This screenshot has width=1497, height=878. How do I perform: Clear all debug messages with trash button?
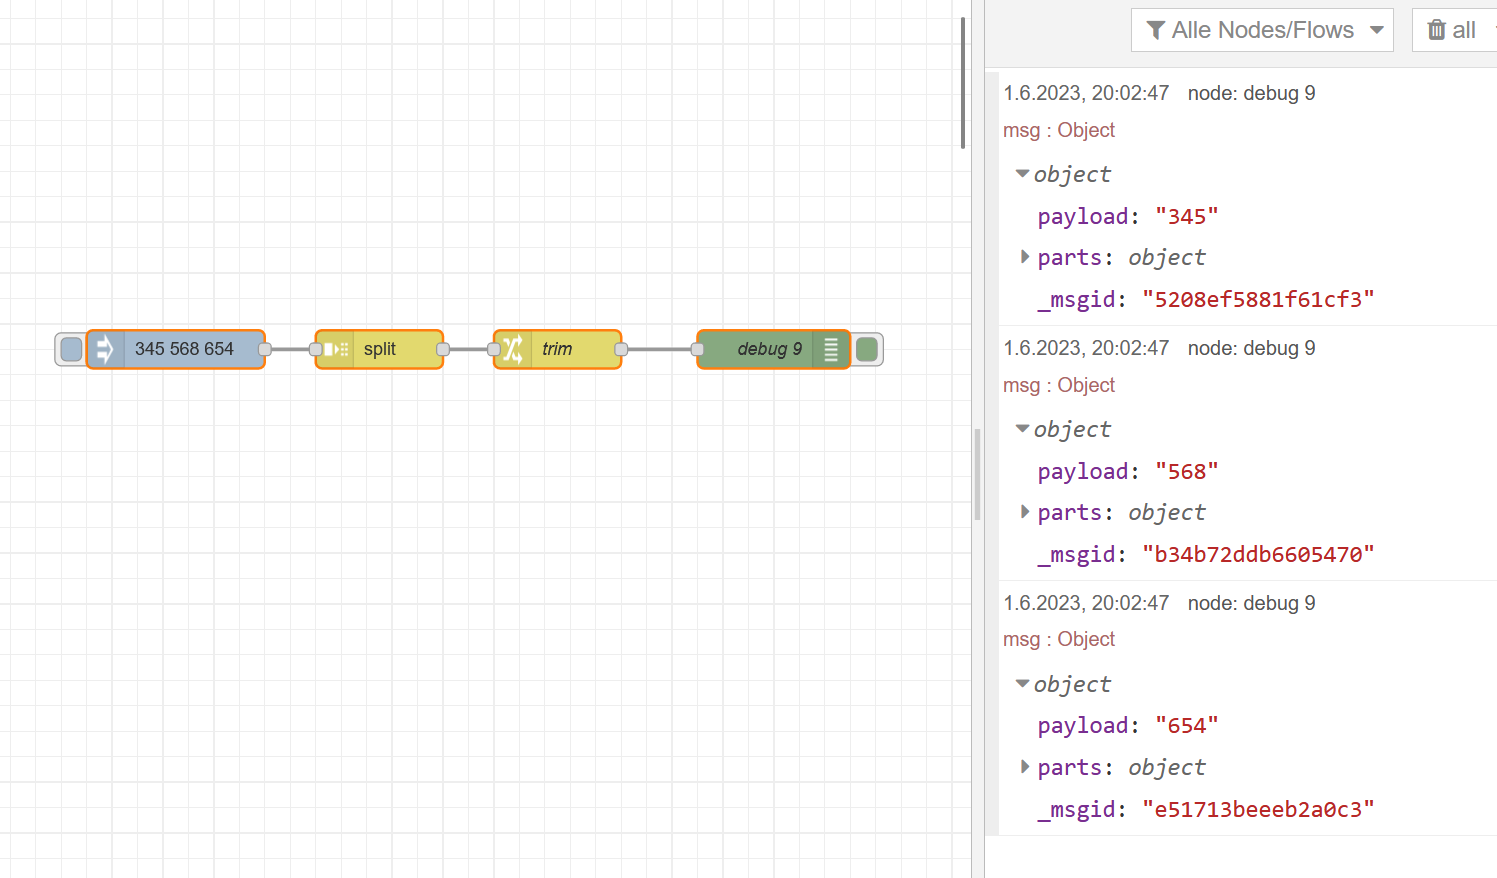tap(1453, 30)
